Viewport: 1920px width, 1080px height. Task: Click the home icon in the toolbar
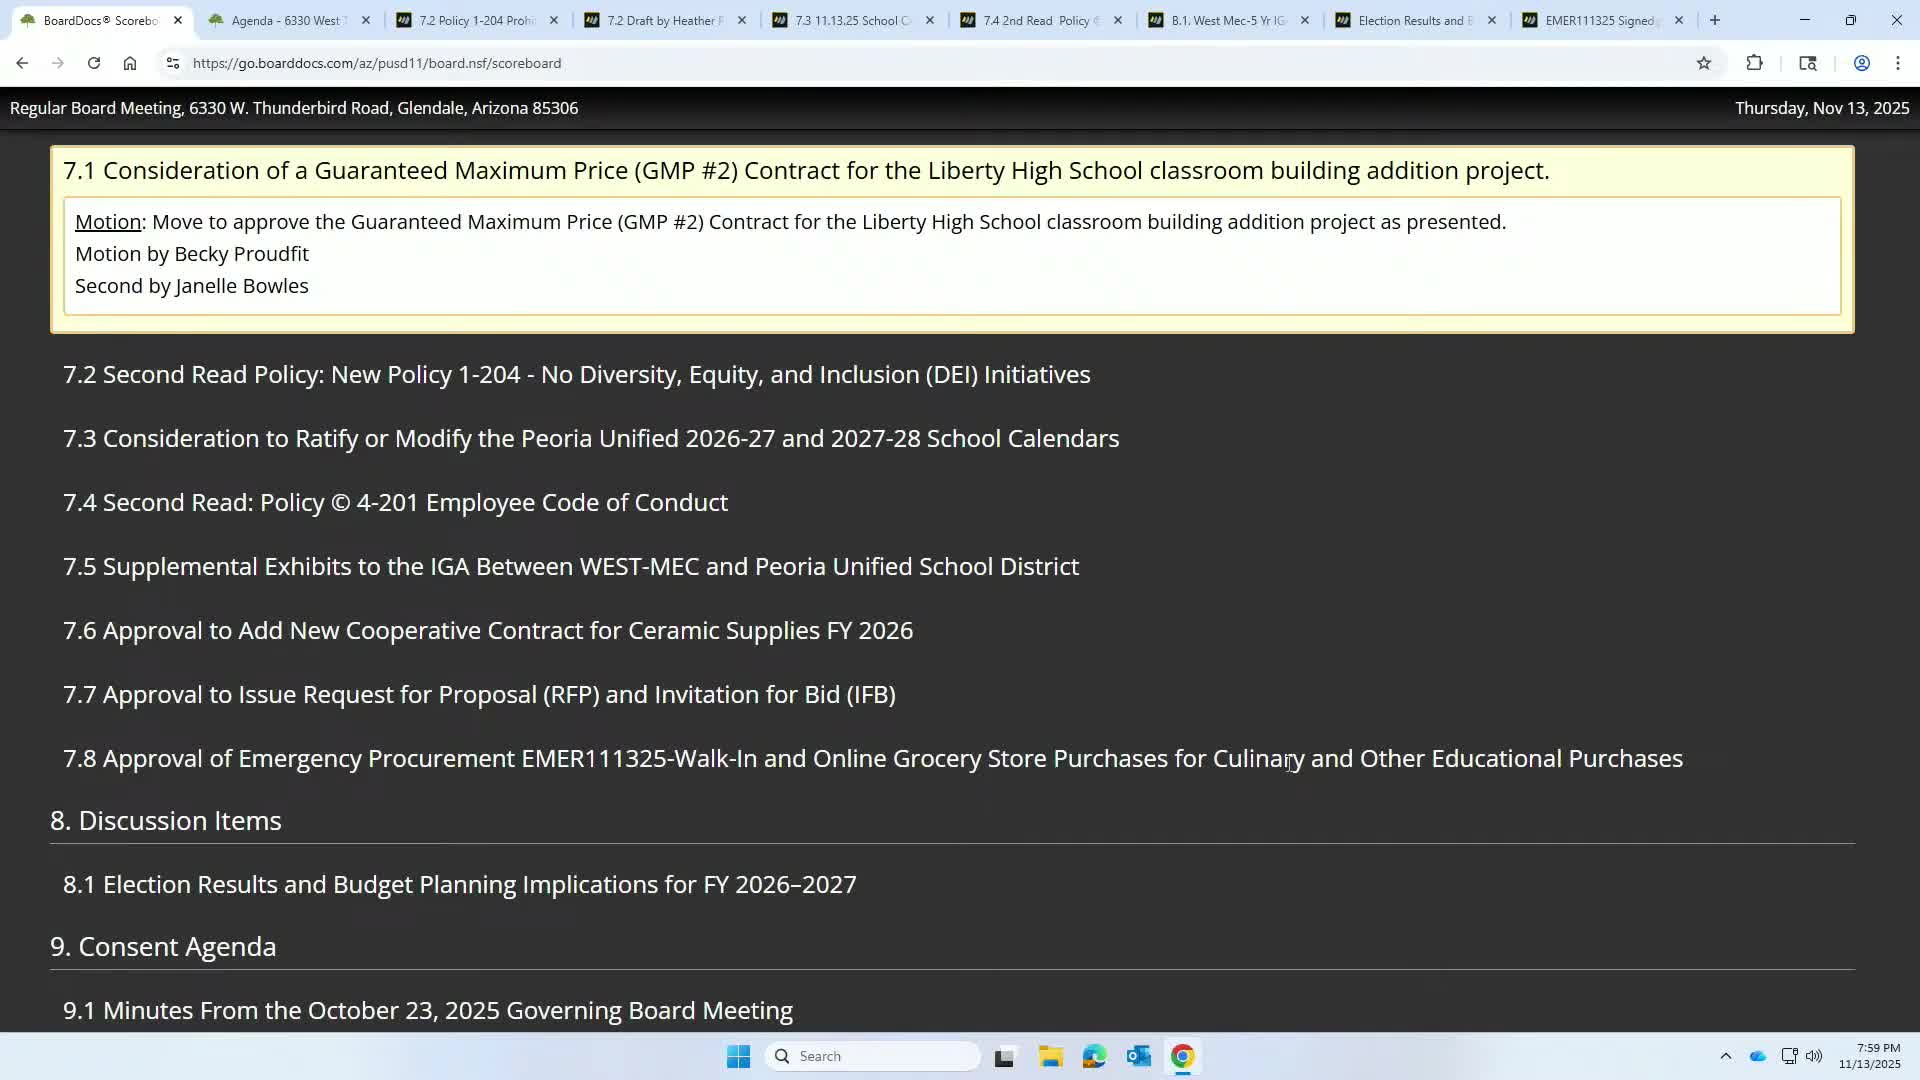point(130,62)
